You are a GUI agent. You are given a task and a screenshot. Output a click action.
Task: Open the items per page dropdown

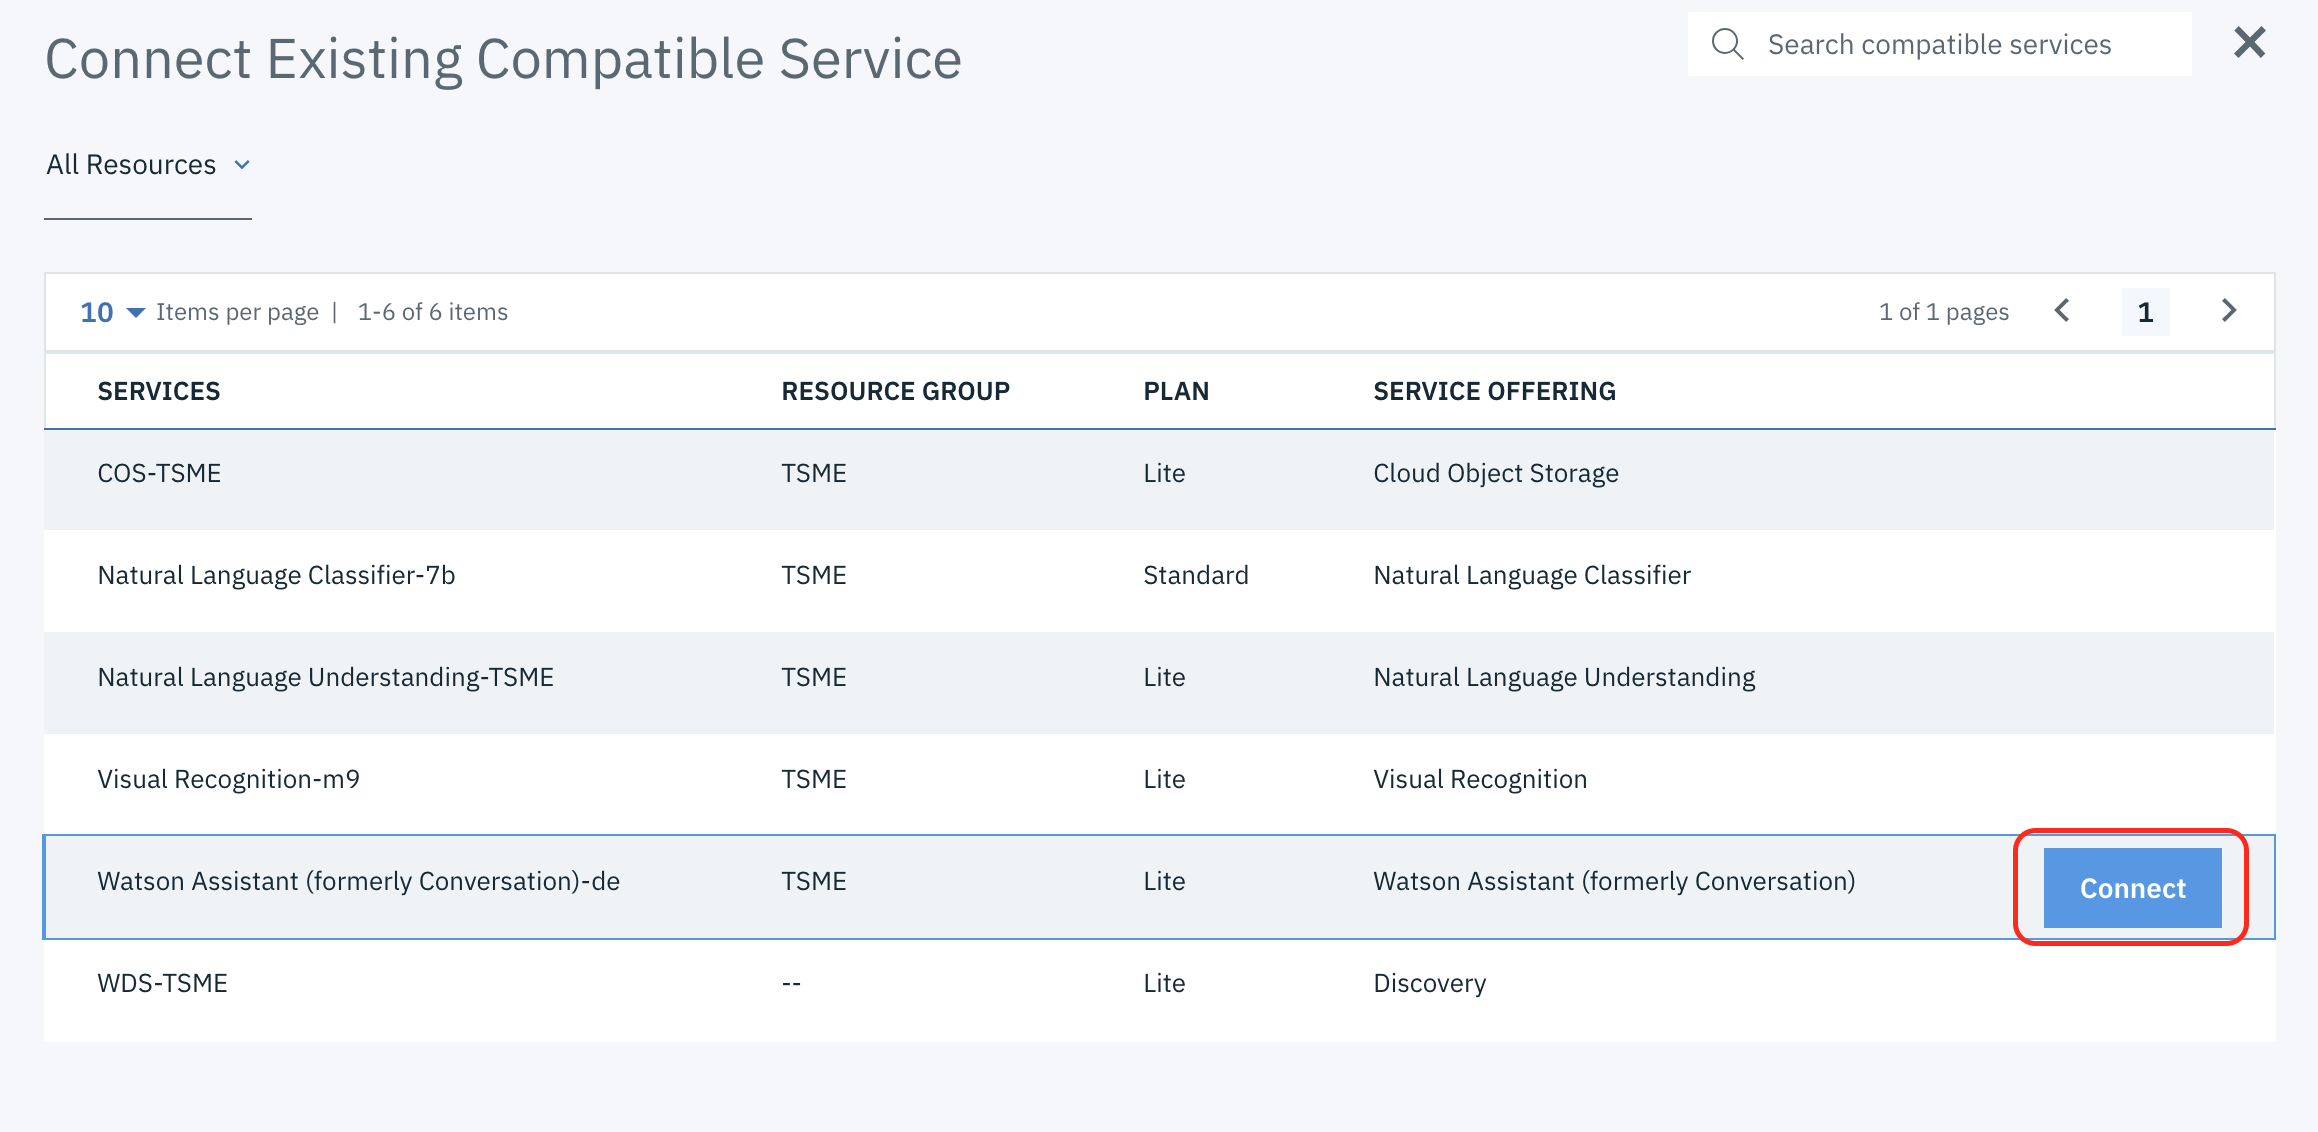[x=112, y=312]
